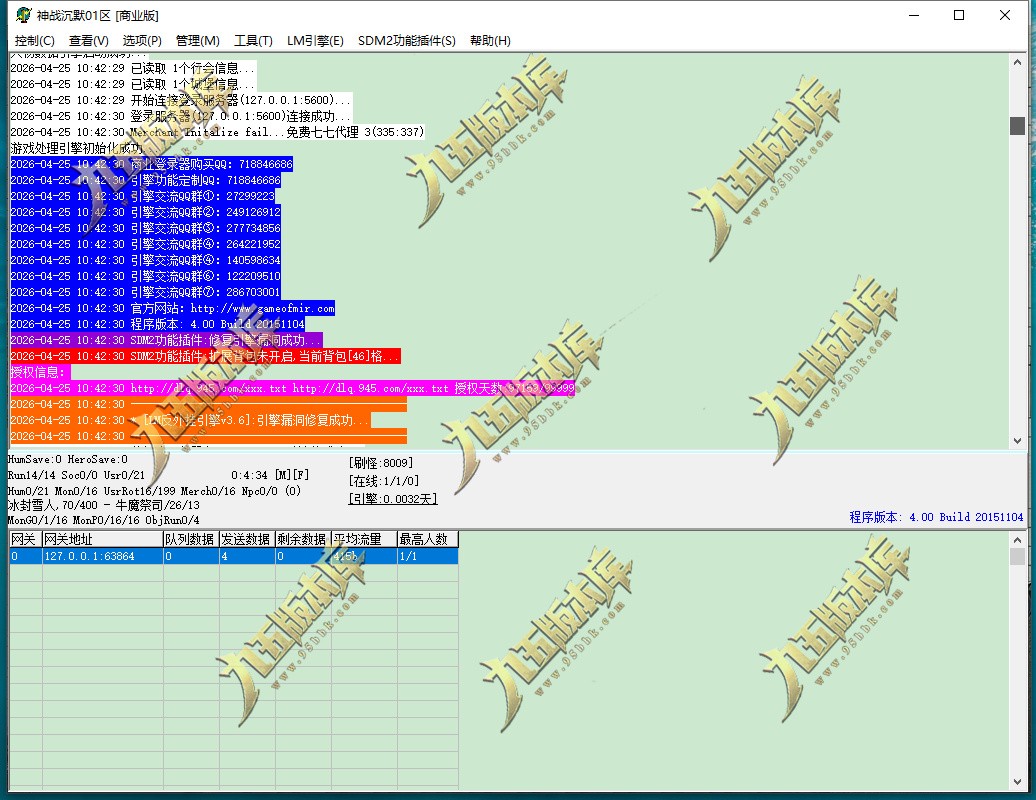Click log panel scroll-down arrow
Screen dimensions: 1036x800
coord(1017,441)
